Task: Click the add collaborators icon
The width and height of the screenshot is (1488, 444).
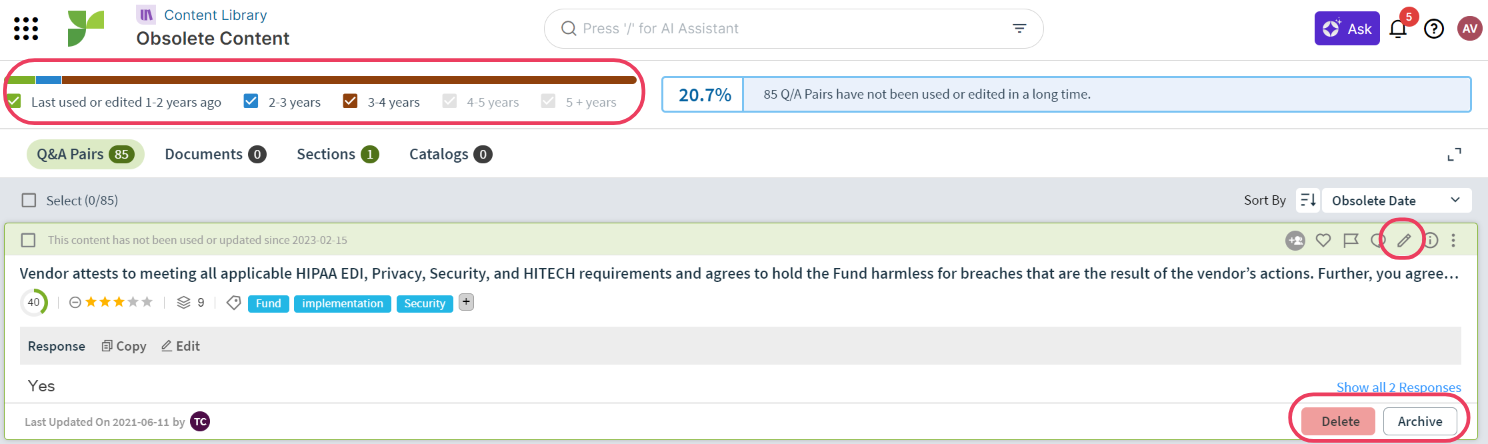Action: tap(1295, 240)
